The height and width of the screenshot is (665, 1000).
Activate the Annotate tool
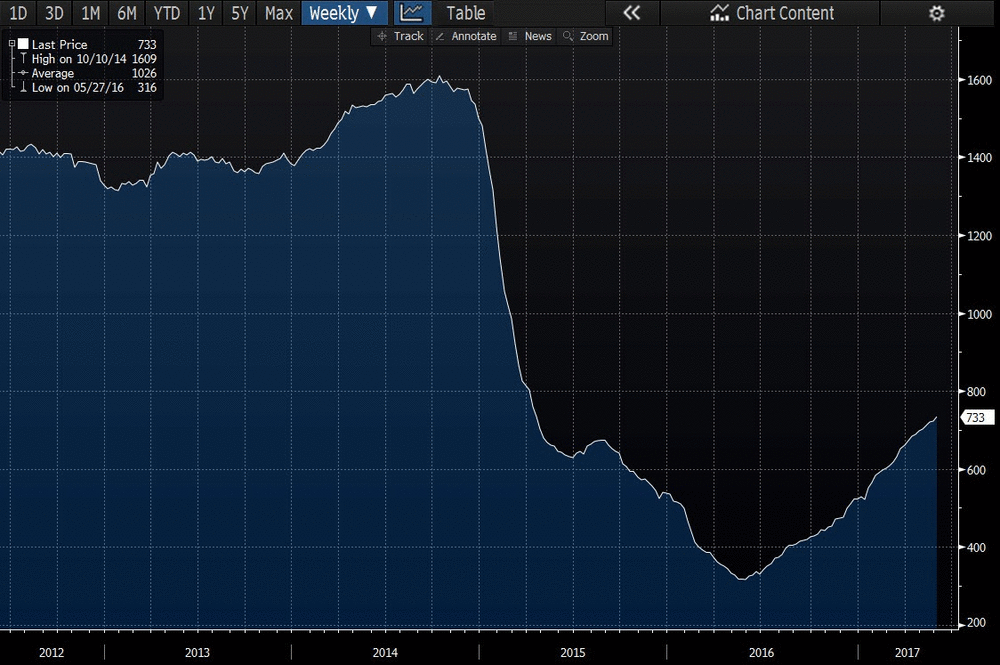[466, 36]
